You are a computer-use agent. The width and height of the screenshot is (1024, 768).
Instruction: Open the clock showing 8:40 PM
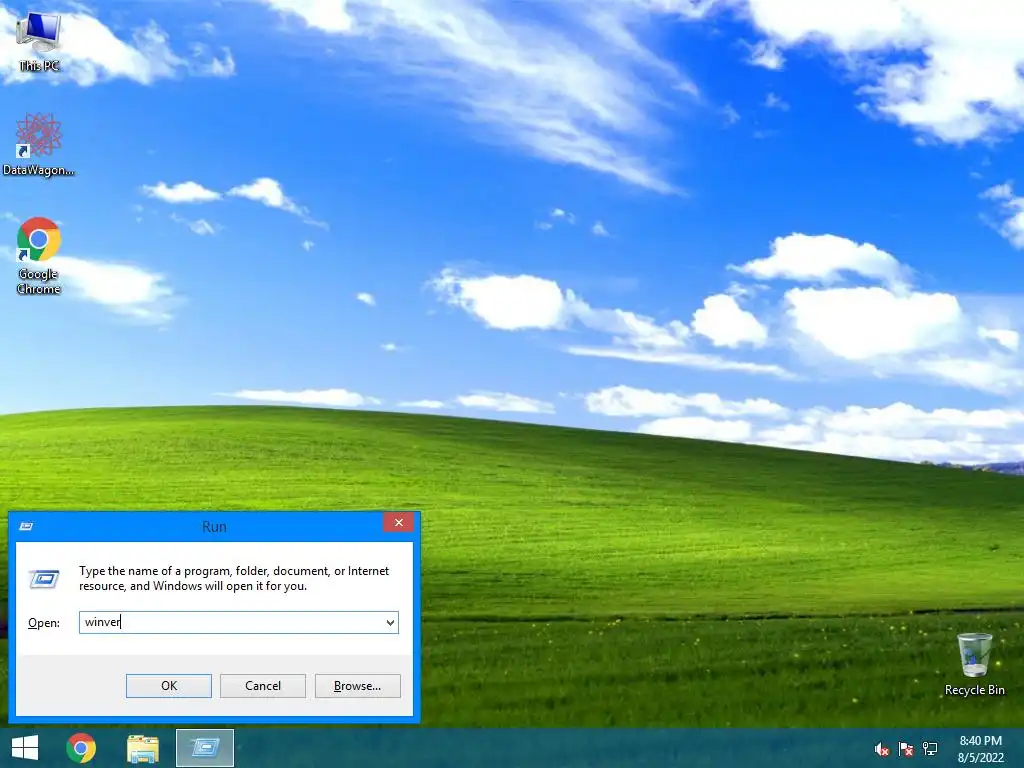(980, 749)
